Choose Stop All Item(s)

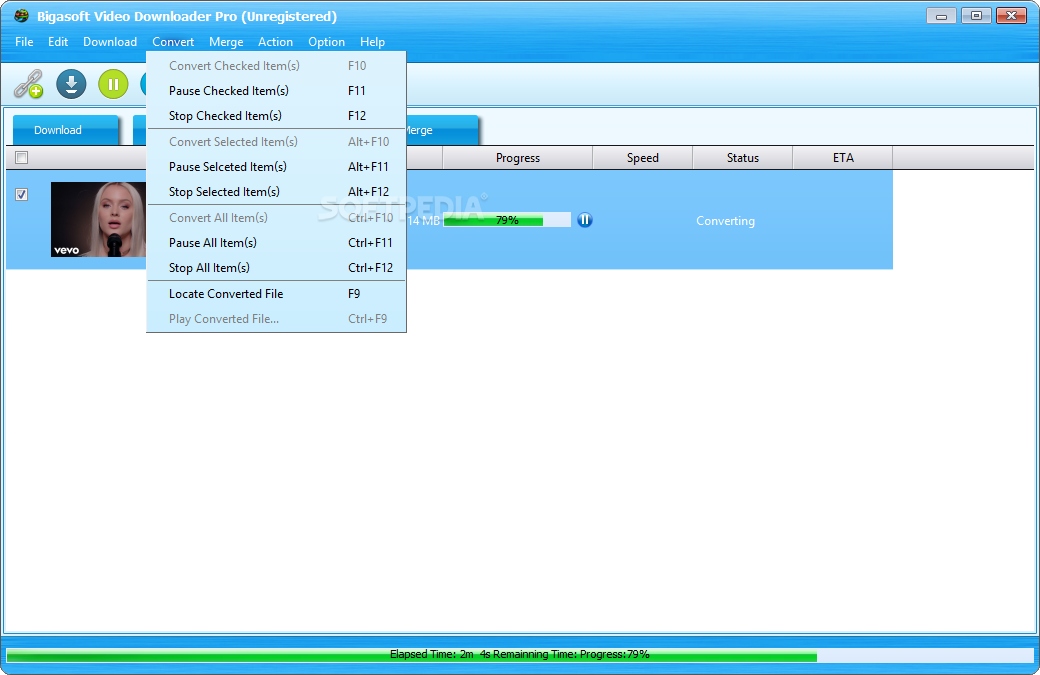(x=276, y=269)
